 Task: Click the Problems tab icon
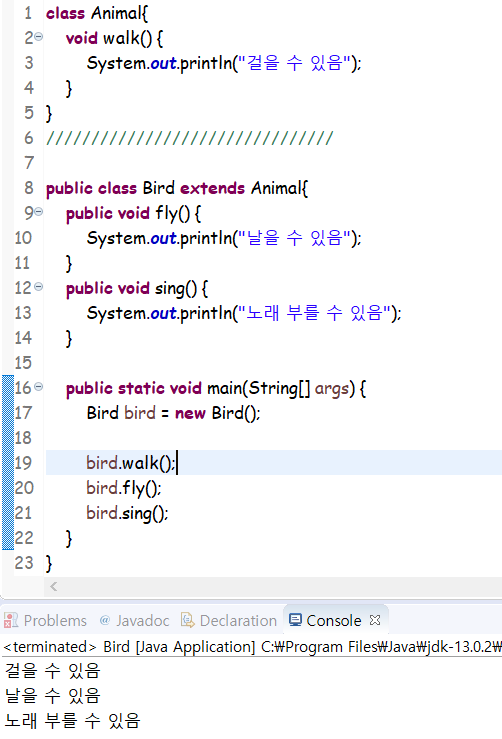pyautogui.click(x=11, y=620)
